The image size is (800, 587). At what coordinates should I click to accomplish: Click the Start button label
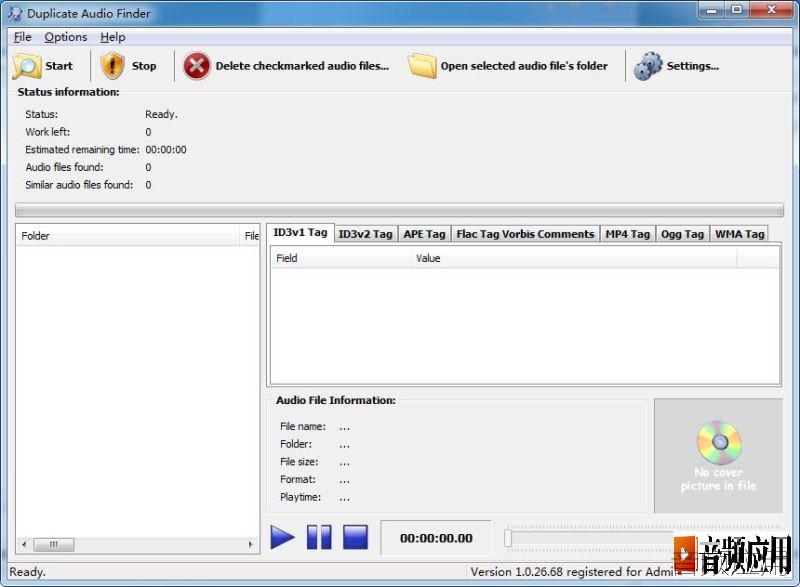pos(59,66)
